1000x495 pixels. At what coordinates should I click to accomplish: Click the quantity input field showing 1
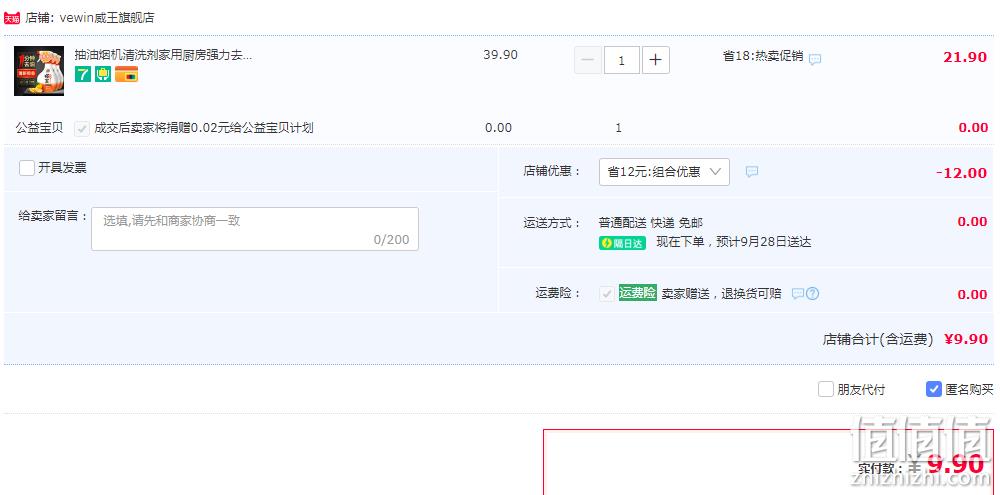pos(622,61)
